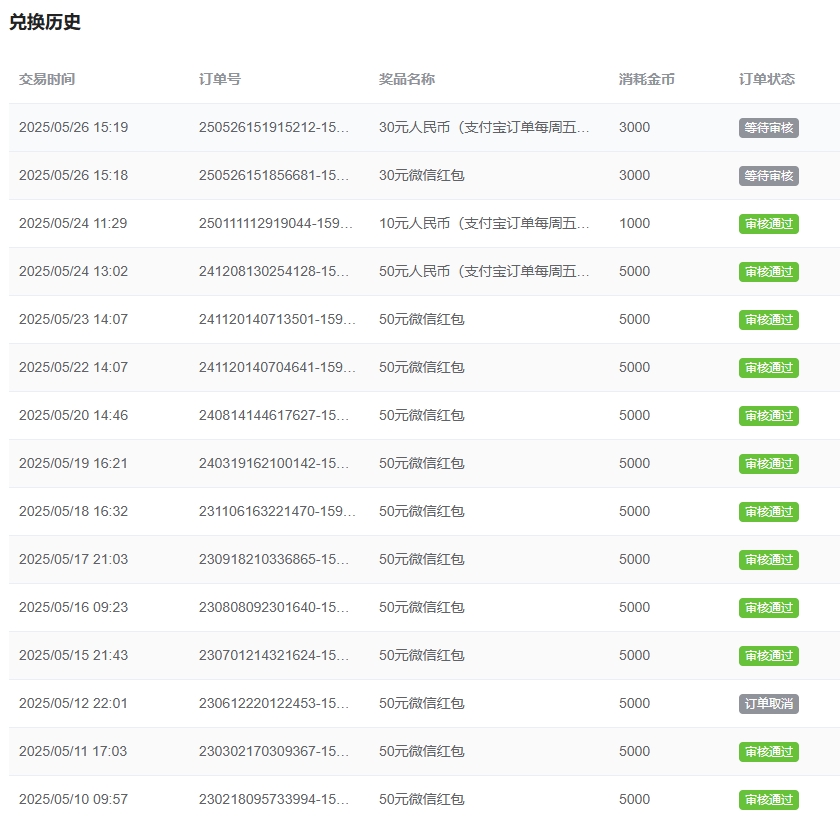840x819 pixels.
Task: Click the date 2025/05/26 15:19
Action: [x=73, y=127]
